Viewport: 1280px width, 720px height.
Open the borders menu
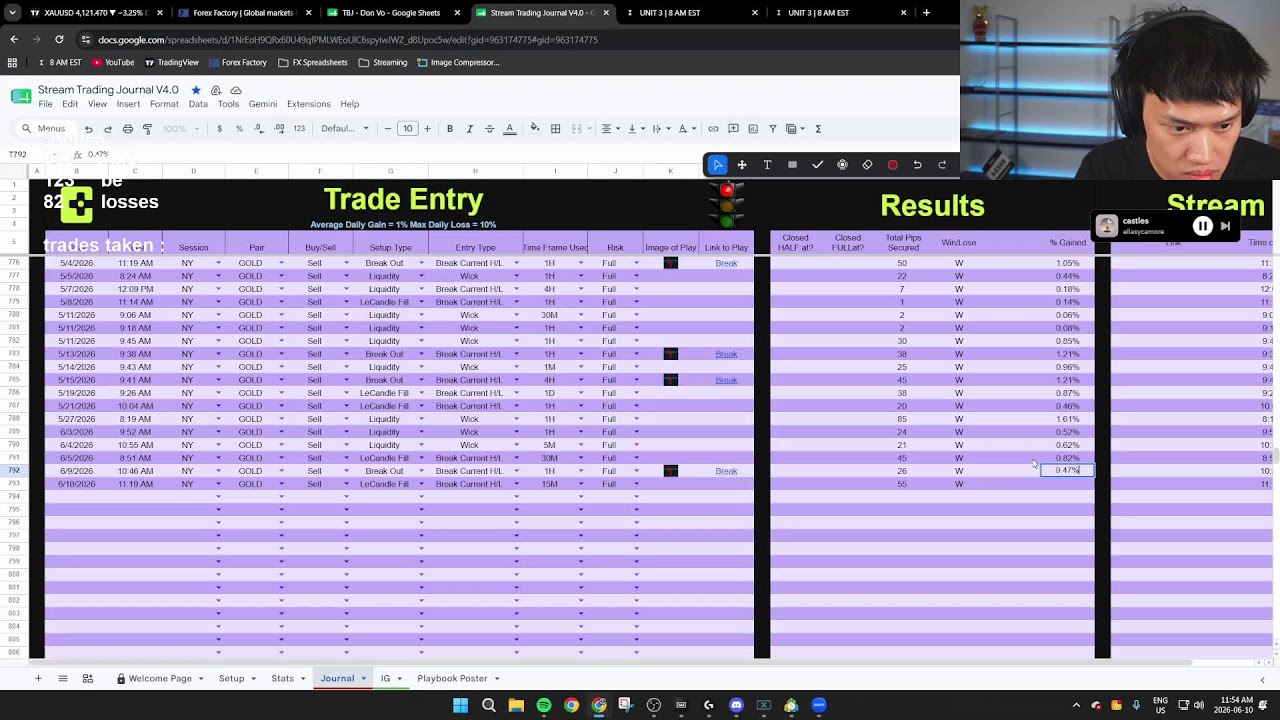click(x=556, y=129)
